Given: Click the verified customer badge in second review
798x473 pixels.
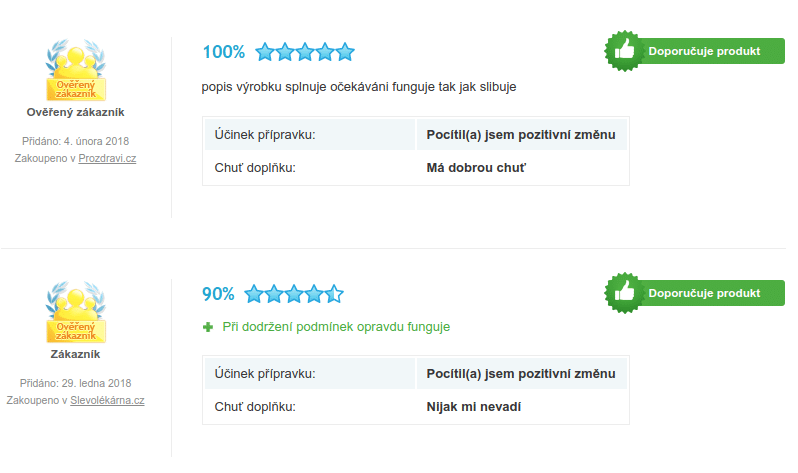Looking at the screenshot, I should coord(76,312).
